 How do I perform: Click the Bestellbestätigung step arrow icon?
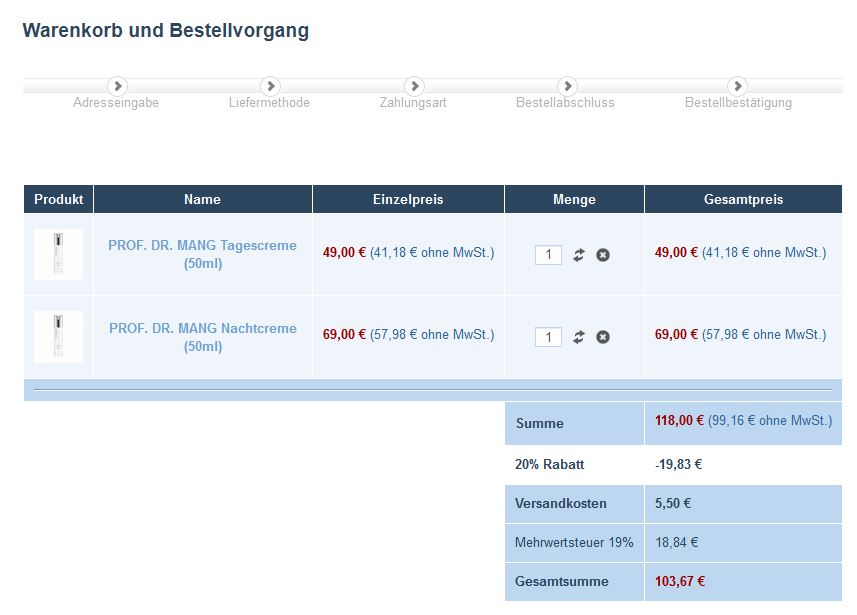coord(738,86)
